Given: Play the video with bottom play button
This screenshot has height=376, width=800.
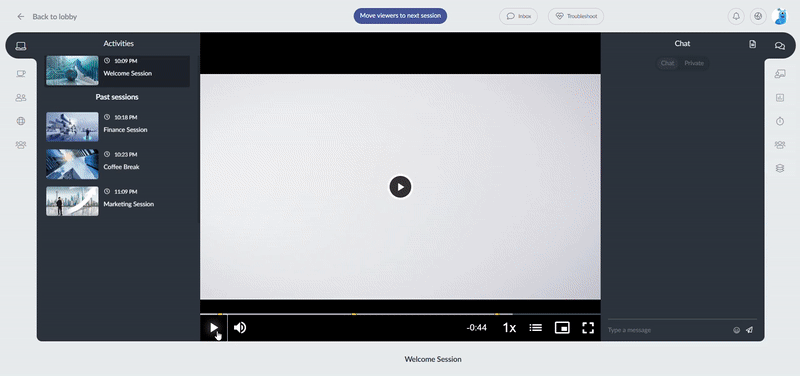Looking at the screenshot, I should (x=214, y=328).
